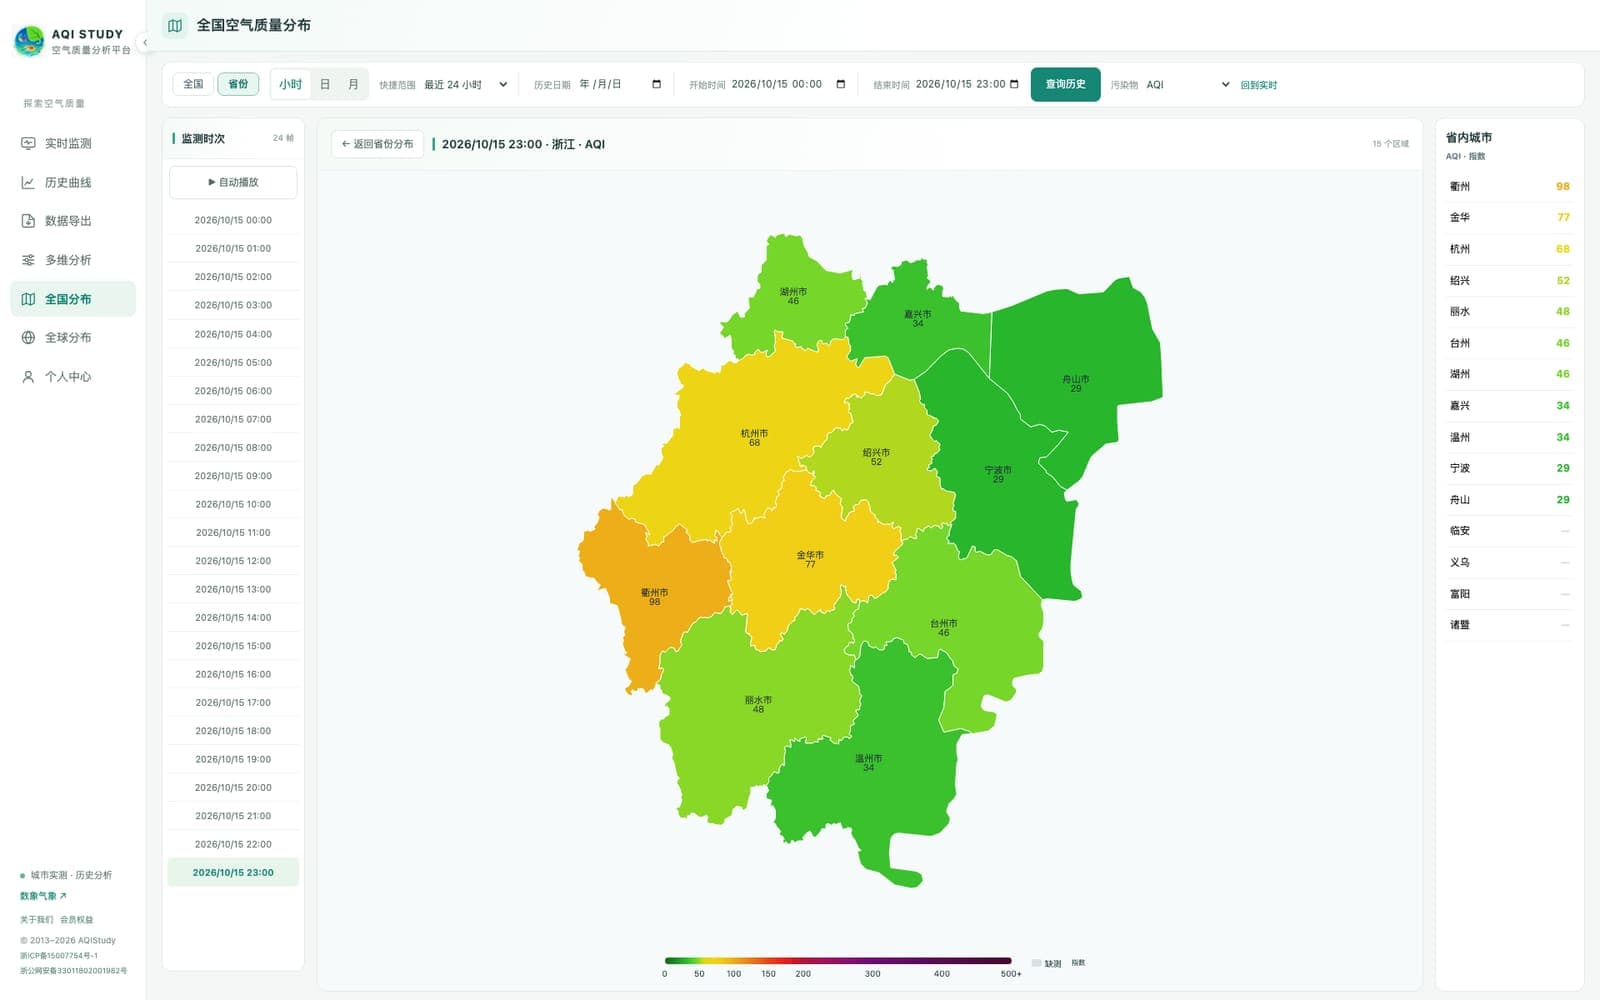Screen dimensions: 1600x1000
Task: Click the 全球分布 globe icon
Action: [28, 338]
